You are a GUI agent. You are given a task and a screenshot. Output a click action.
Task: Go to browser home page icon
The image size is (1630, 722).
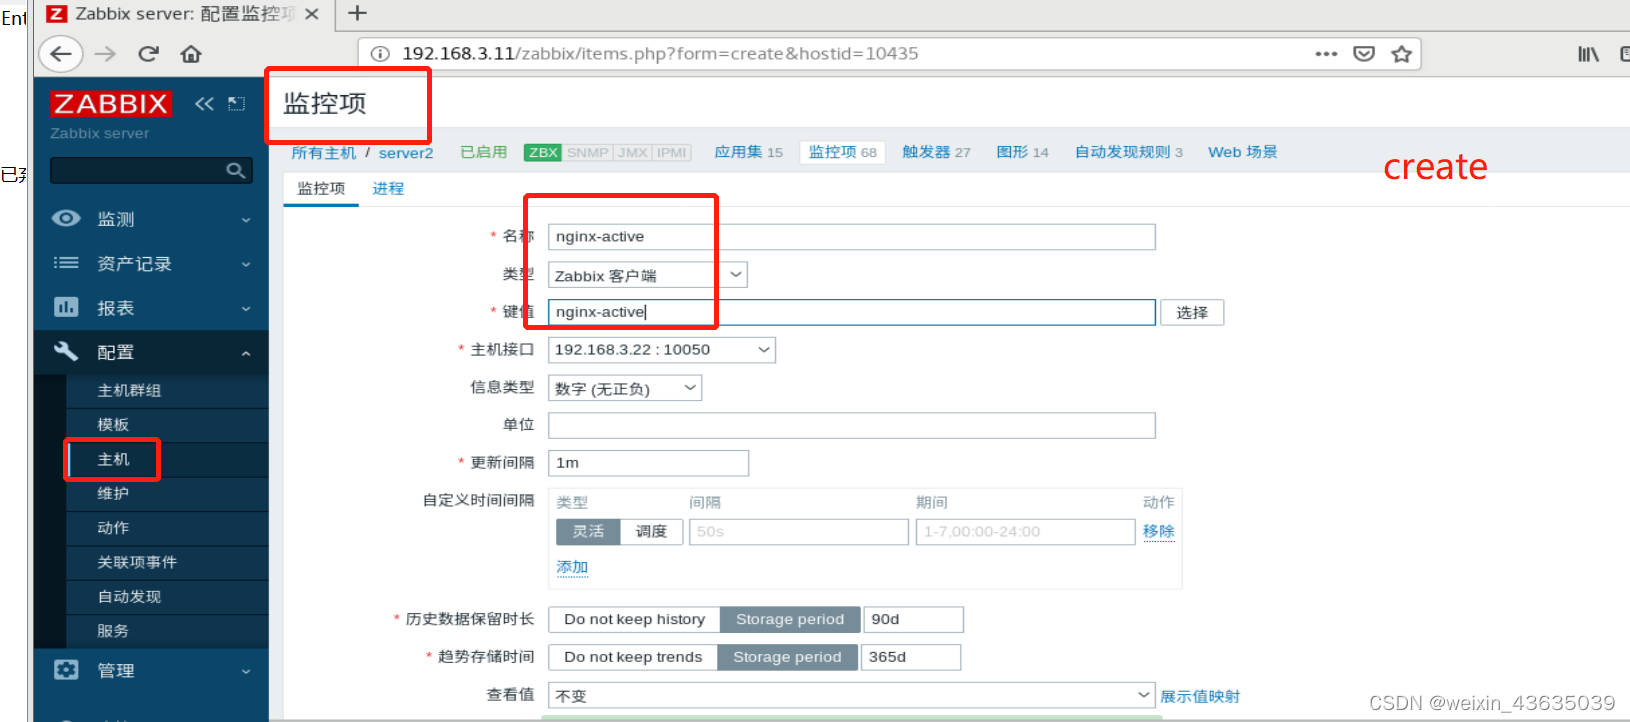point(191,54)
